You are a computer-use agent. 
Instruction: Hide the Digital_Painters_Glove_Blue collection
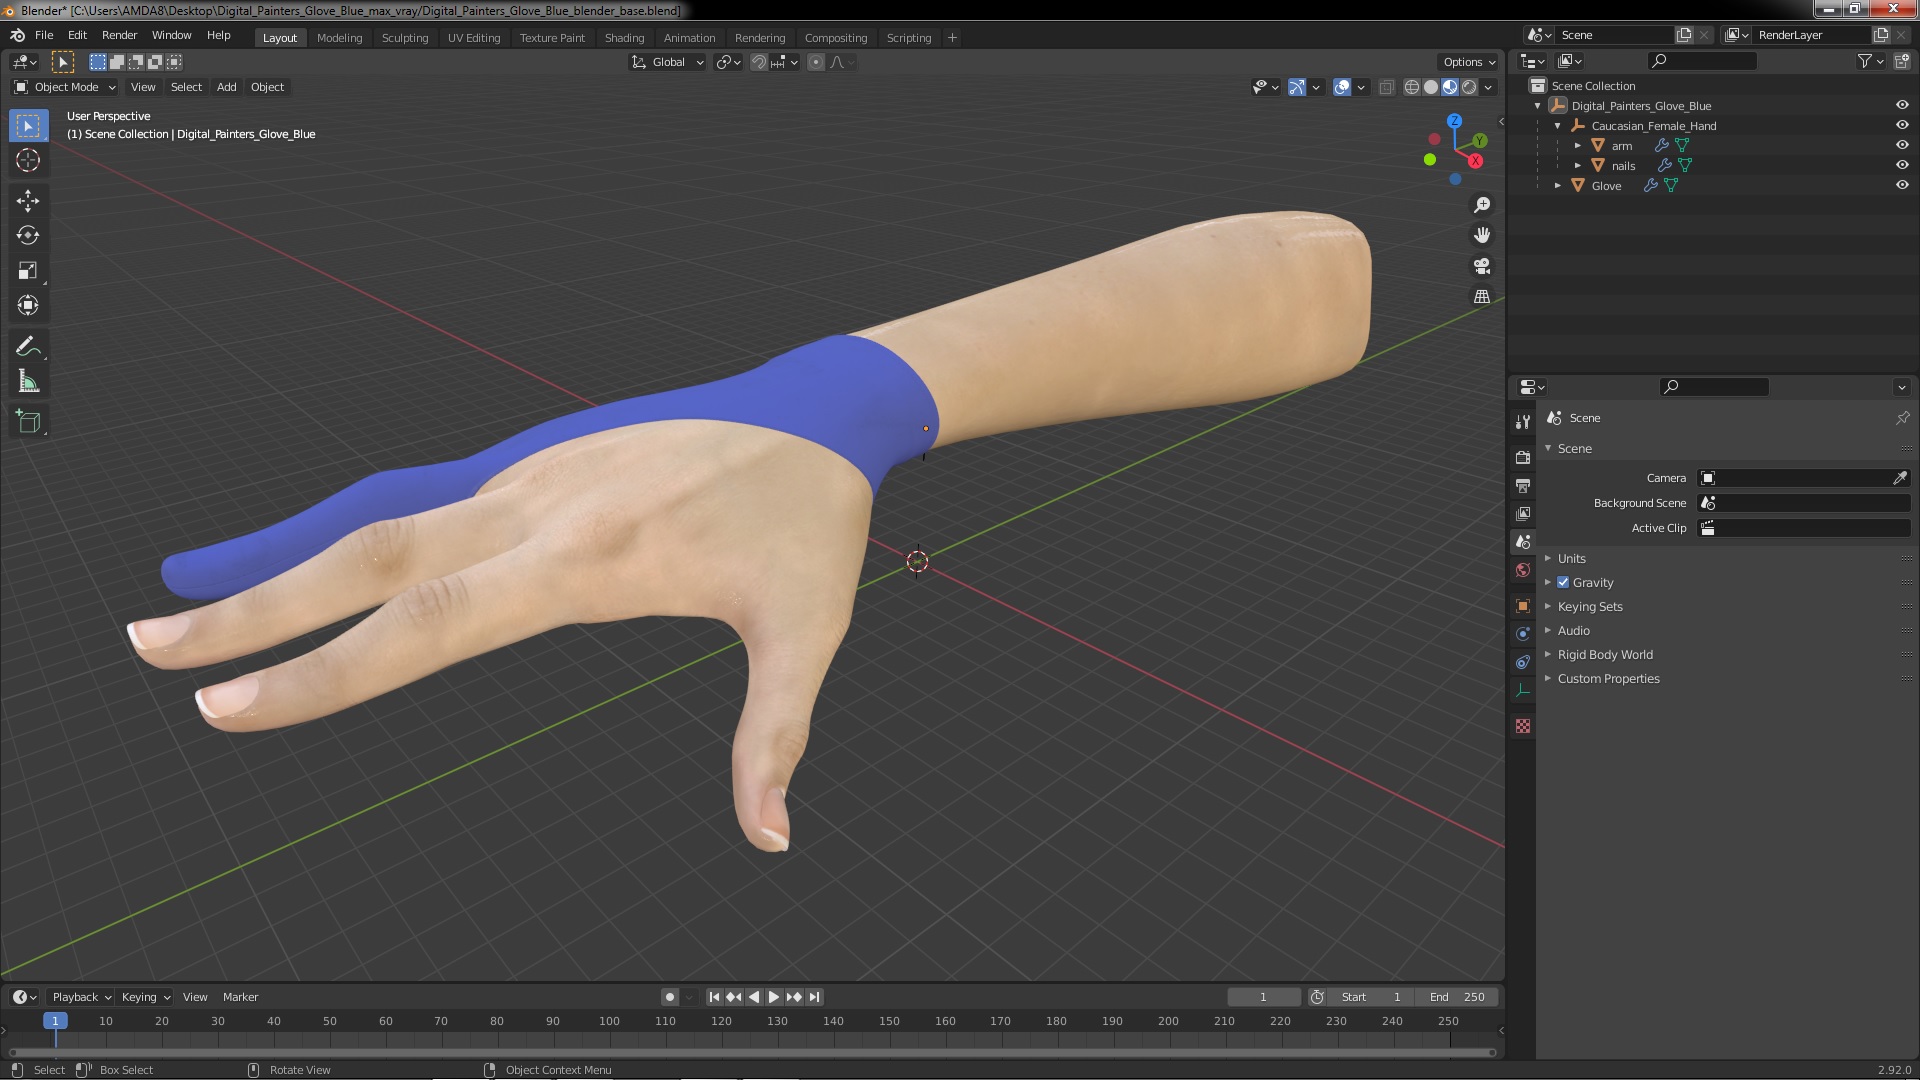pos(1902,105)
